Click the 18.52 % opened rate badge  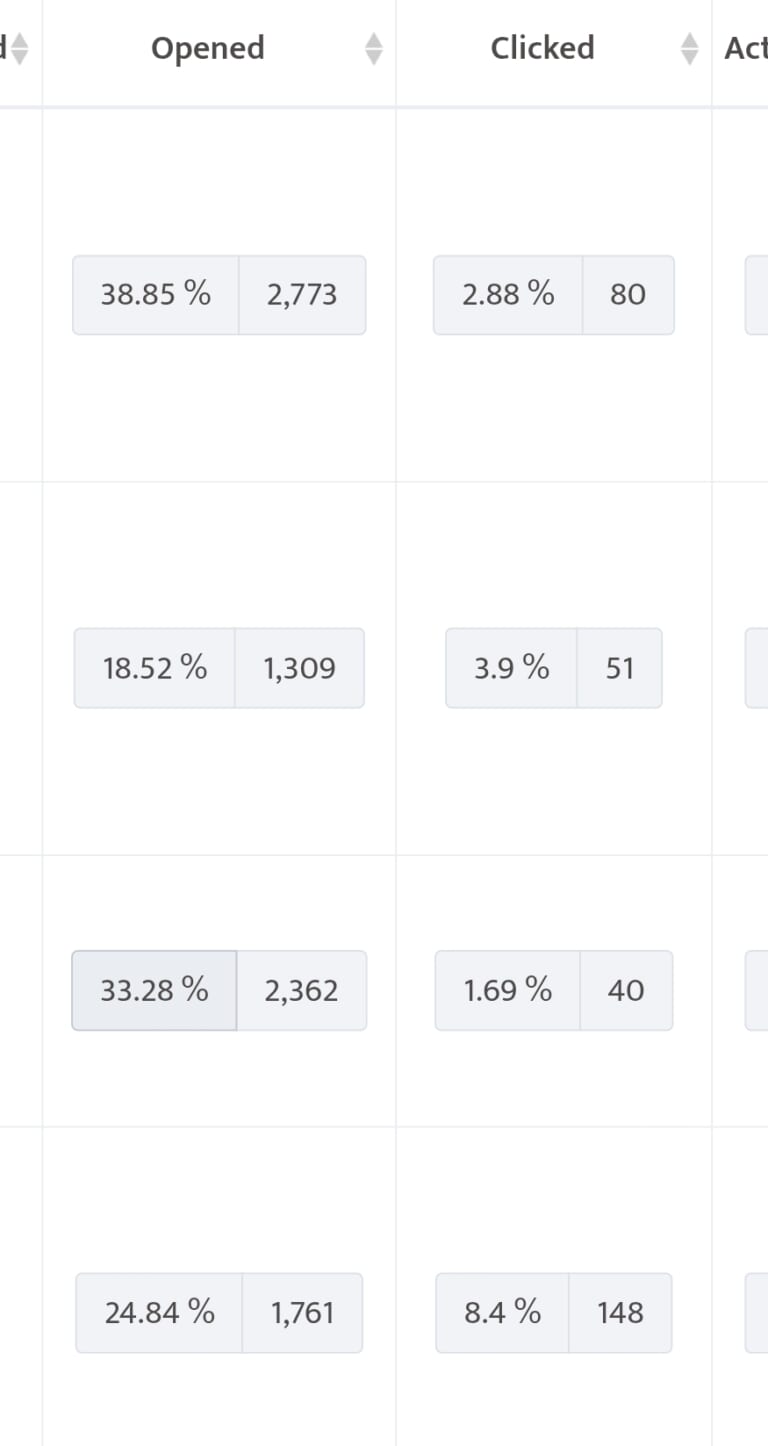click(155, 668)
